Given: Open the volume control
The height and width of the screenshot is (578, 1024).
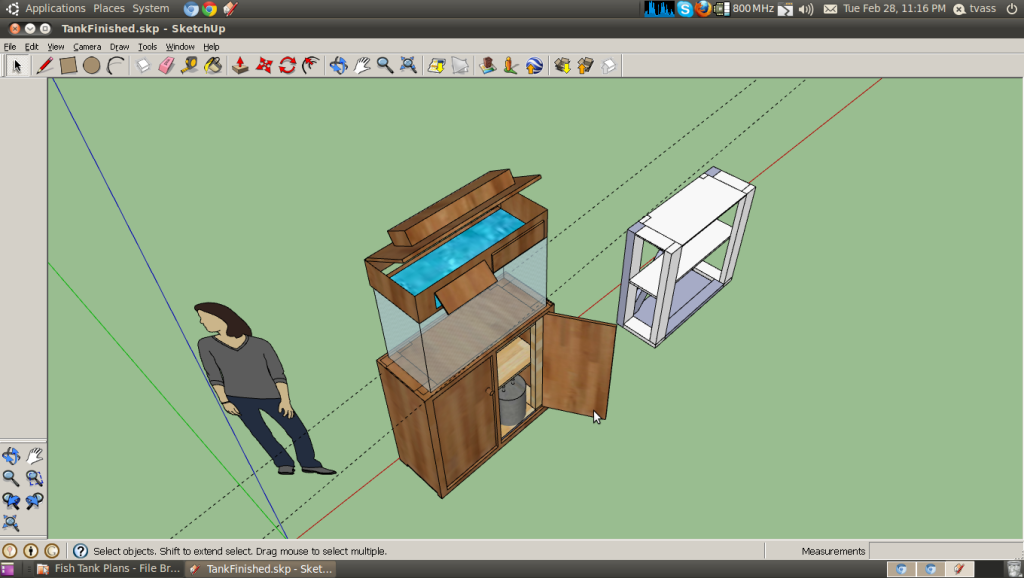Looking at the screenshot, I should tap(806, 8).
